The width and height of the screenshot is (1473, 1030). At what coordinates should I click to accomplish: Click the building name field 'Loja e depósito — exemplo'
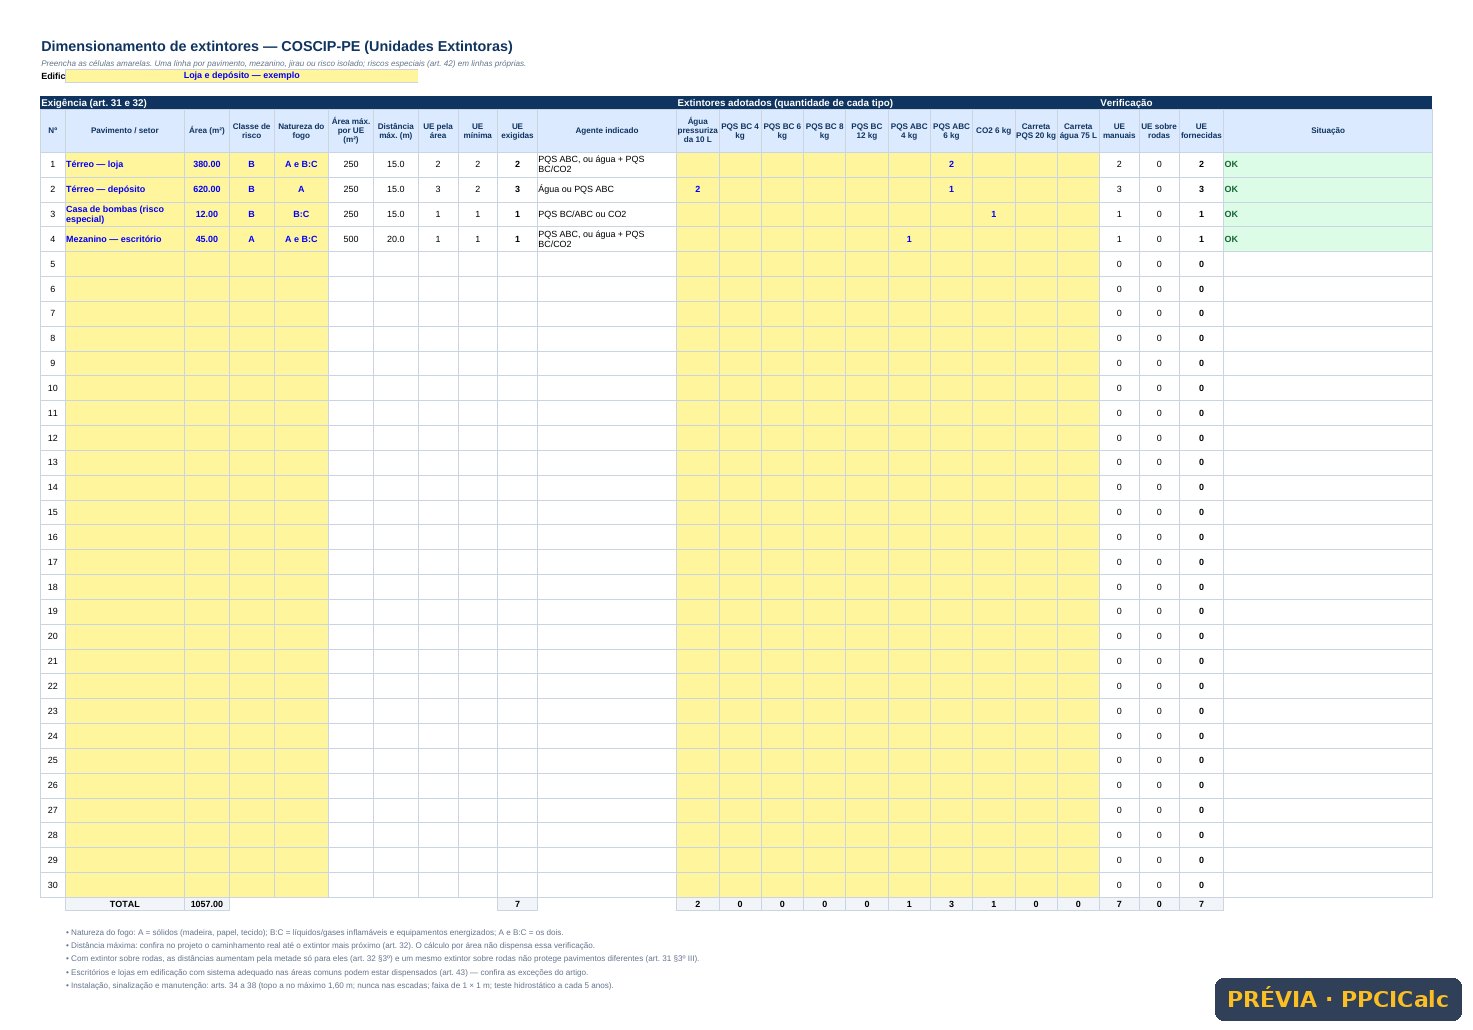click(241, 76)
